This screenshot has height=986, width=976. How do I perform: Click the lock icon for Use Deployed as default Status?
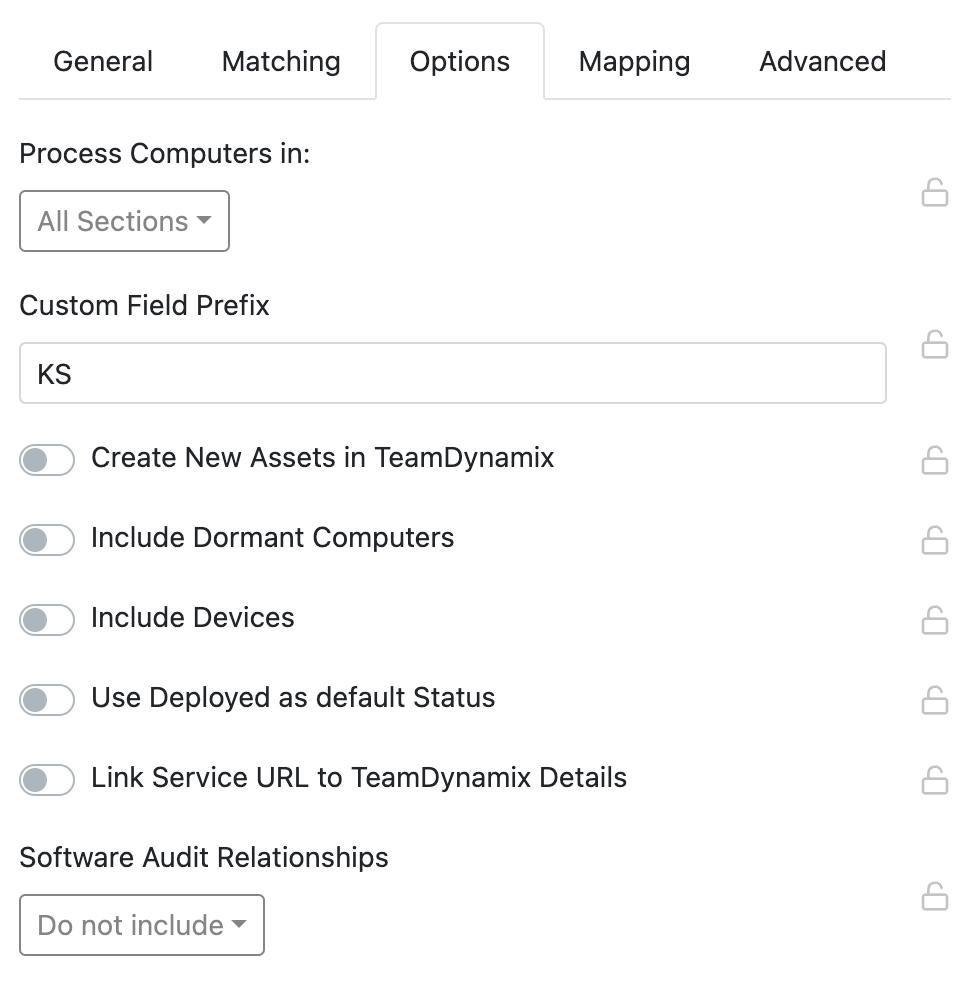click(x=935, y=700)
